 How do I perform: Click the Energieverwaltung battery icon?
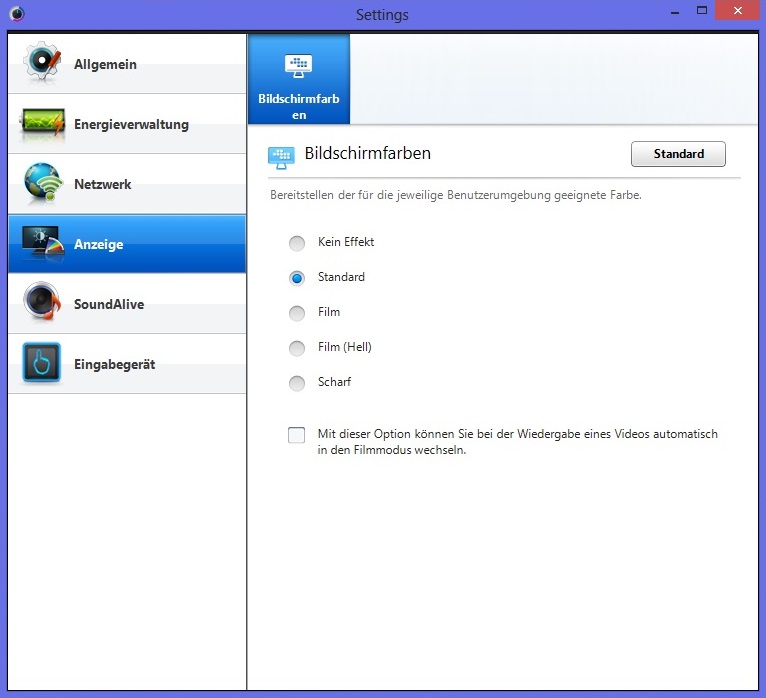pyautogui.click(x=42, y=123)
